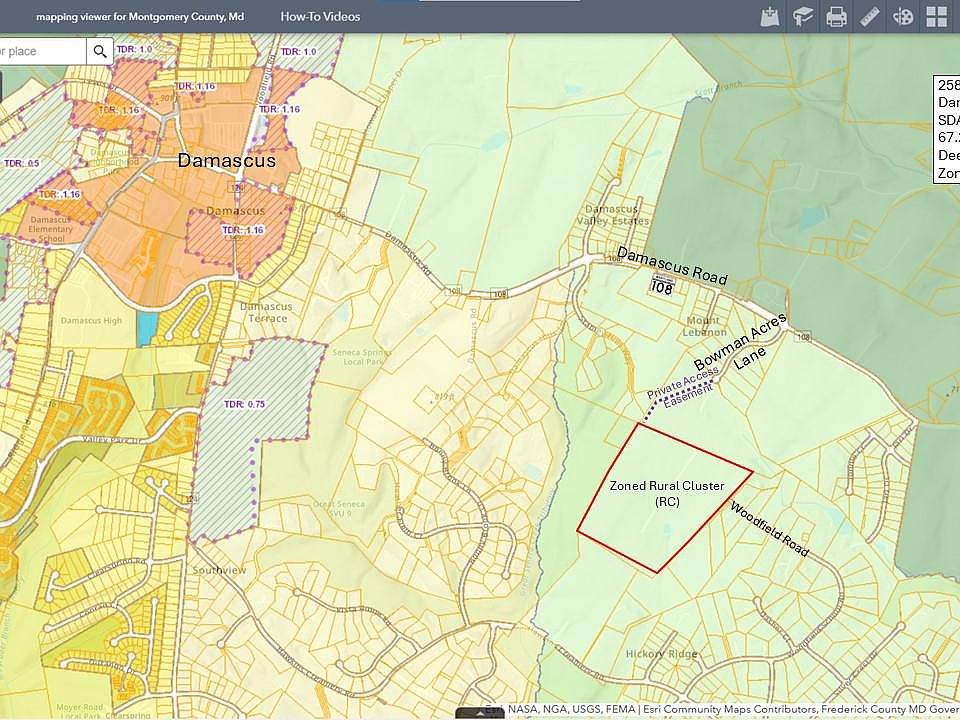Click the mapping viewer title text
Screen dimensions: 960x720
[x=139, y=17]
